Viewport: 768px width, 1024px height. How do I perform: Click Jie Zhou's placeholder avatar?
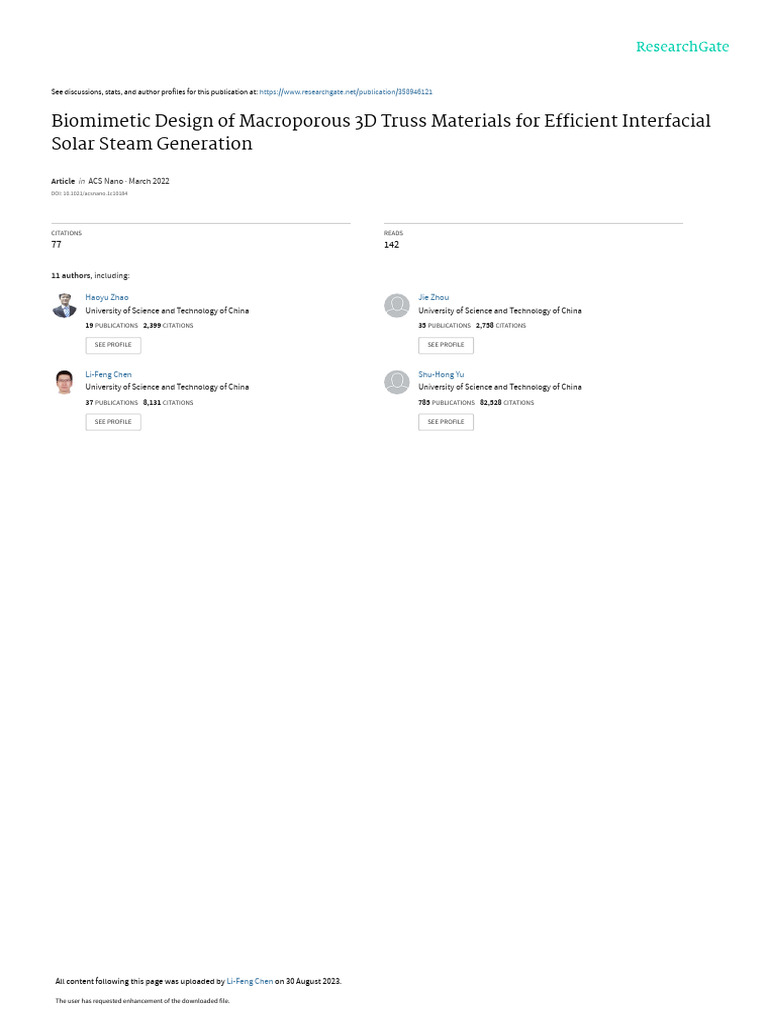point(397,306)
